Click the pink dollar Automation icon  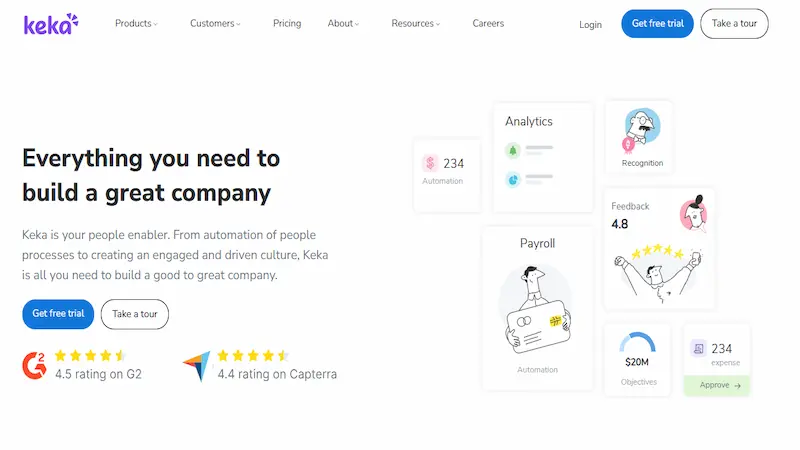(430, 163)
